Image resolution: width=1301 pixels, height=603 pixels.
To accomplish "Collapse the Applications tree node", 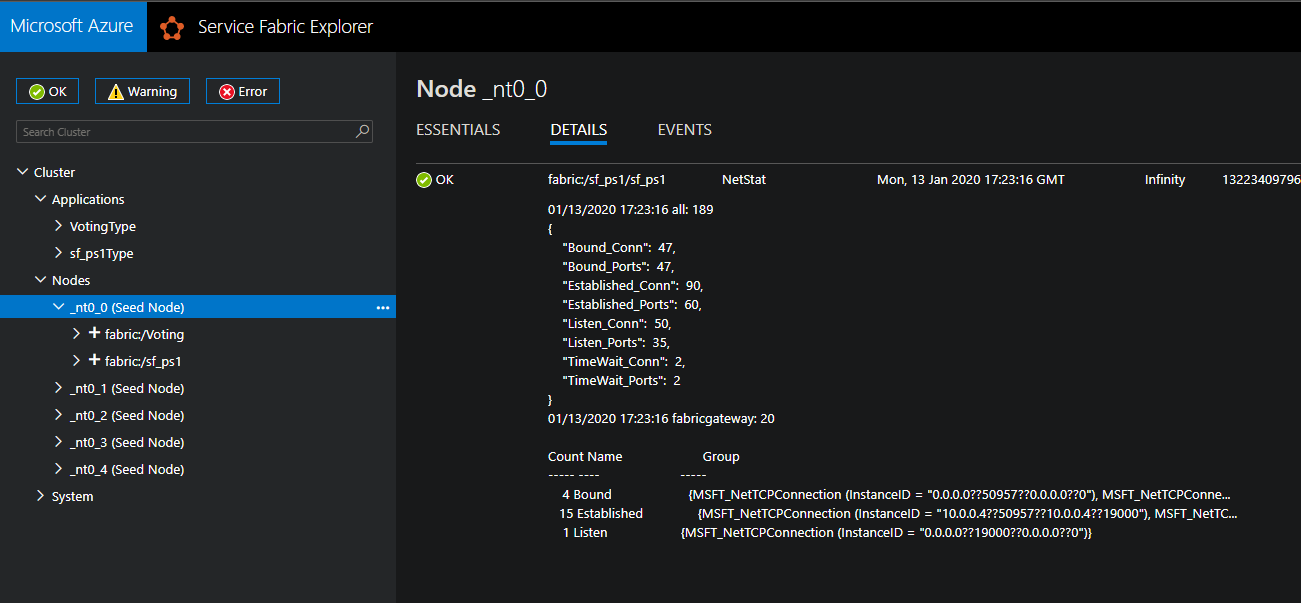I will 41,199.
